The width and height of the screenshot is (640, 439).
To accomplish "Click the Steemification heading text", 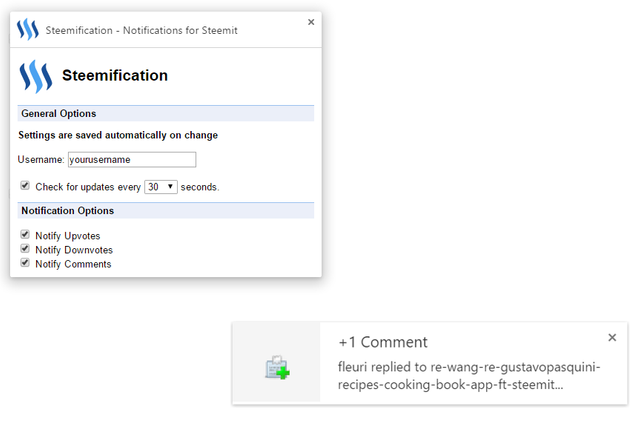I will tap(115, 75).
